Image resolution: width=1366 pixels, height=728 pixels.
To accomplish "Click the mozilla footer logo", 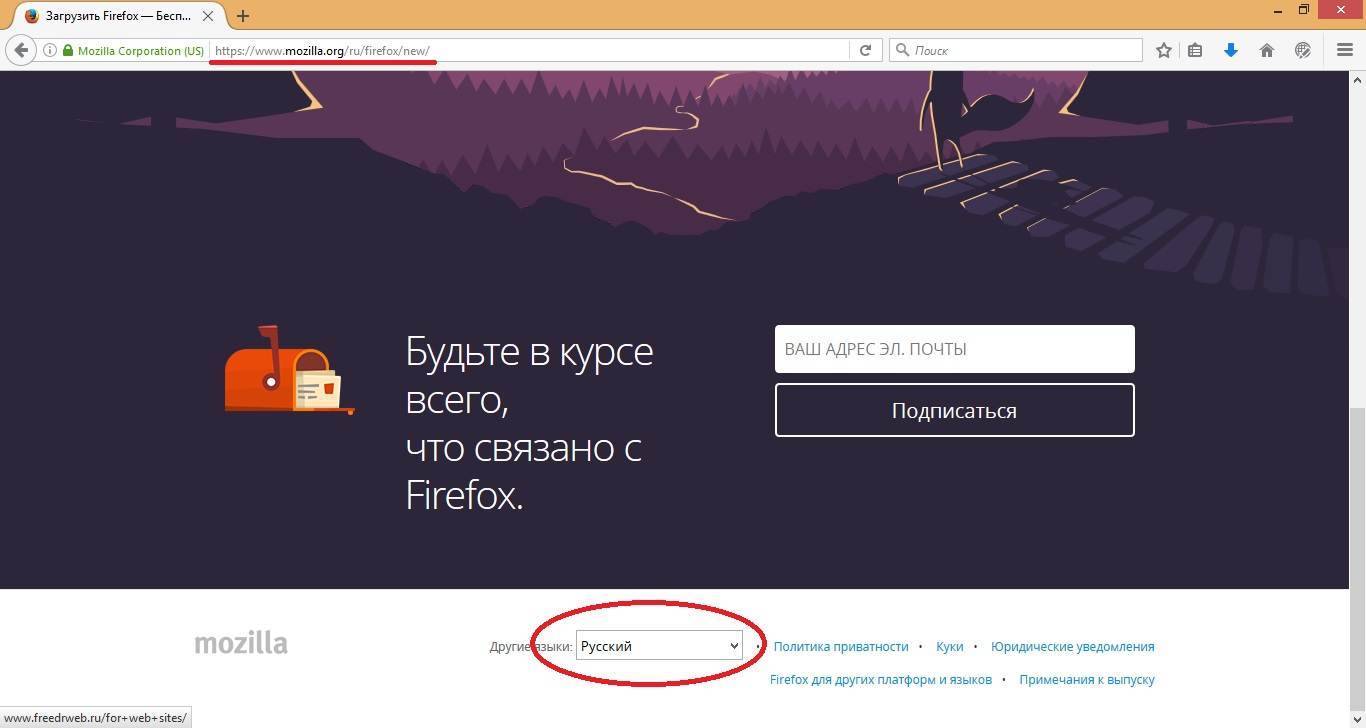I will coord(241,643).
